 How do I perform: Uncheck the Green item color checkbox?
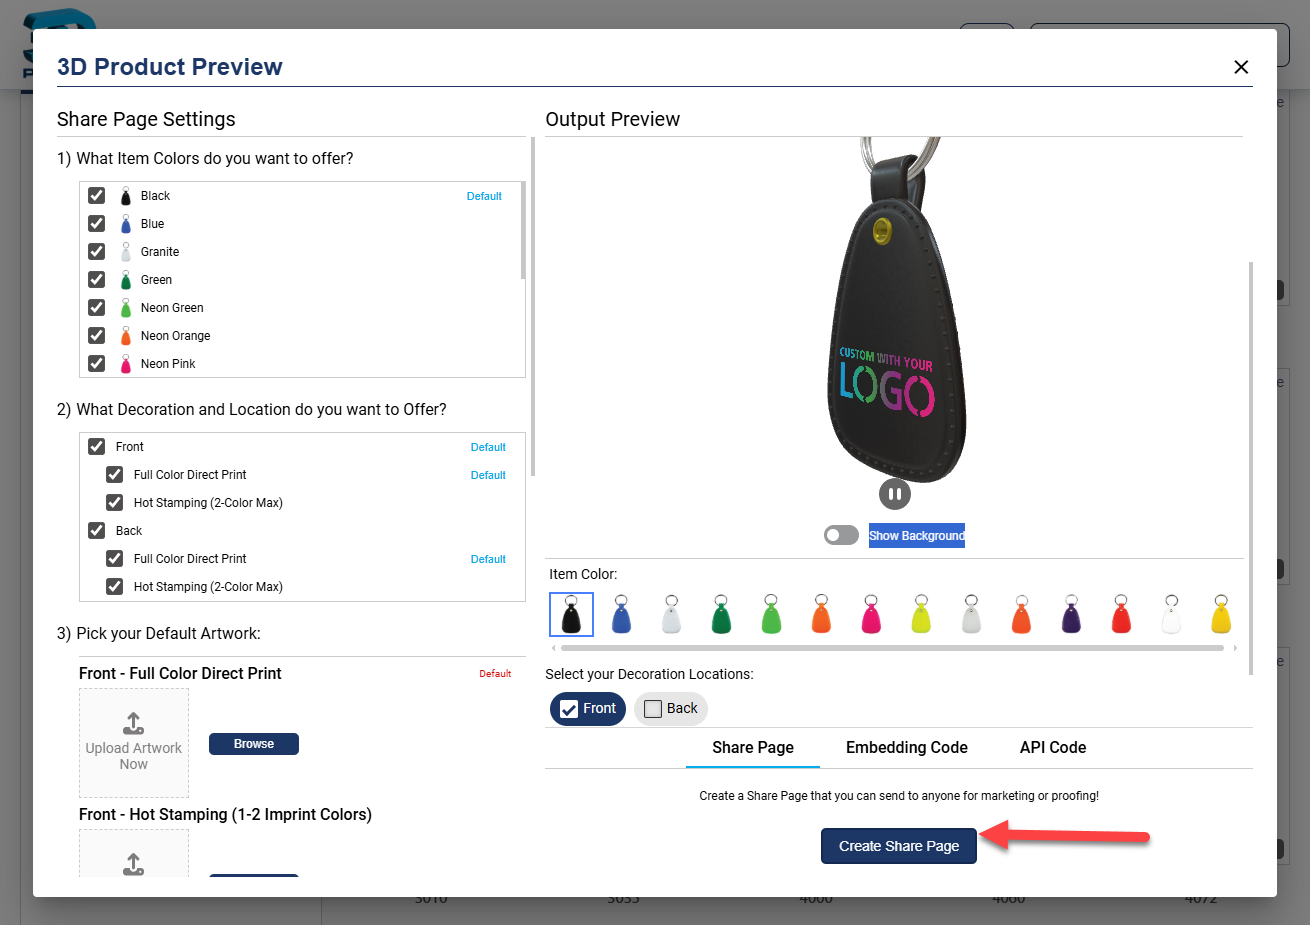[x=97, y=280]
